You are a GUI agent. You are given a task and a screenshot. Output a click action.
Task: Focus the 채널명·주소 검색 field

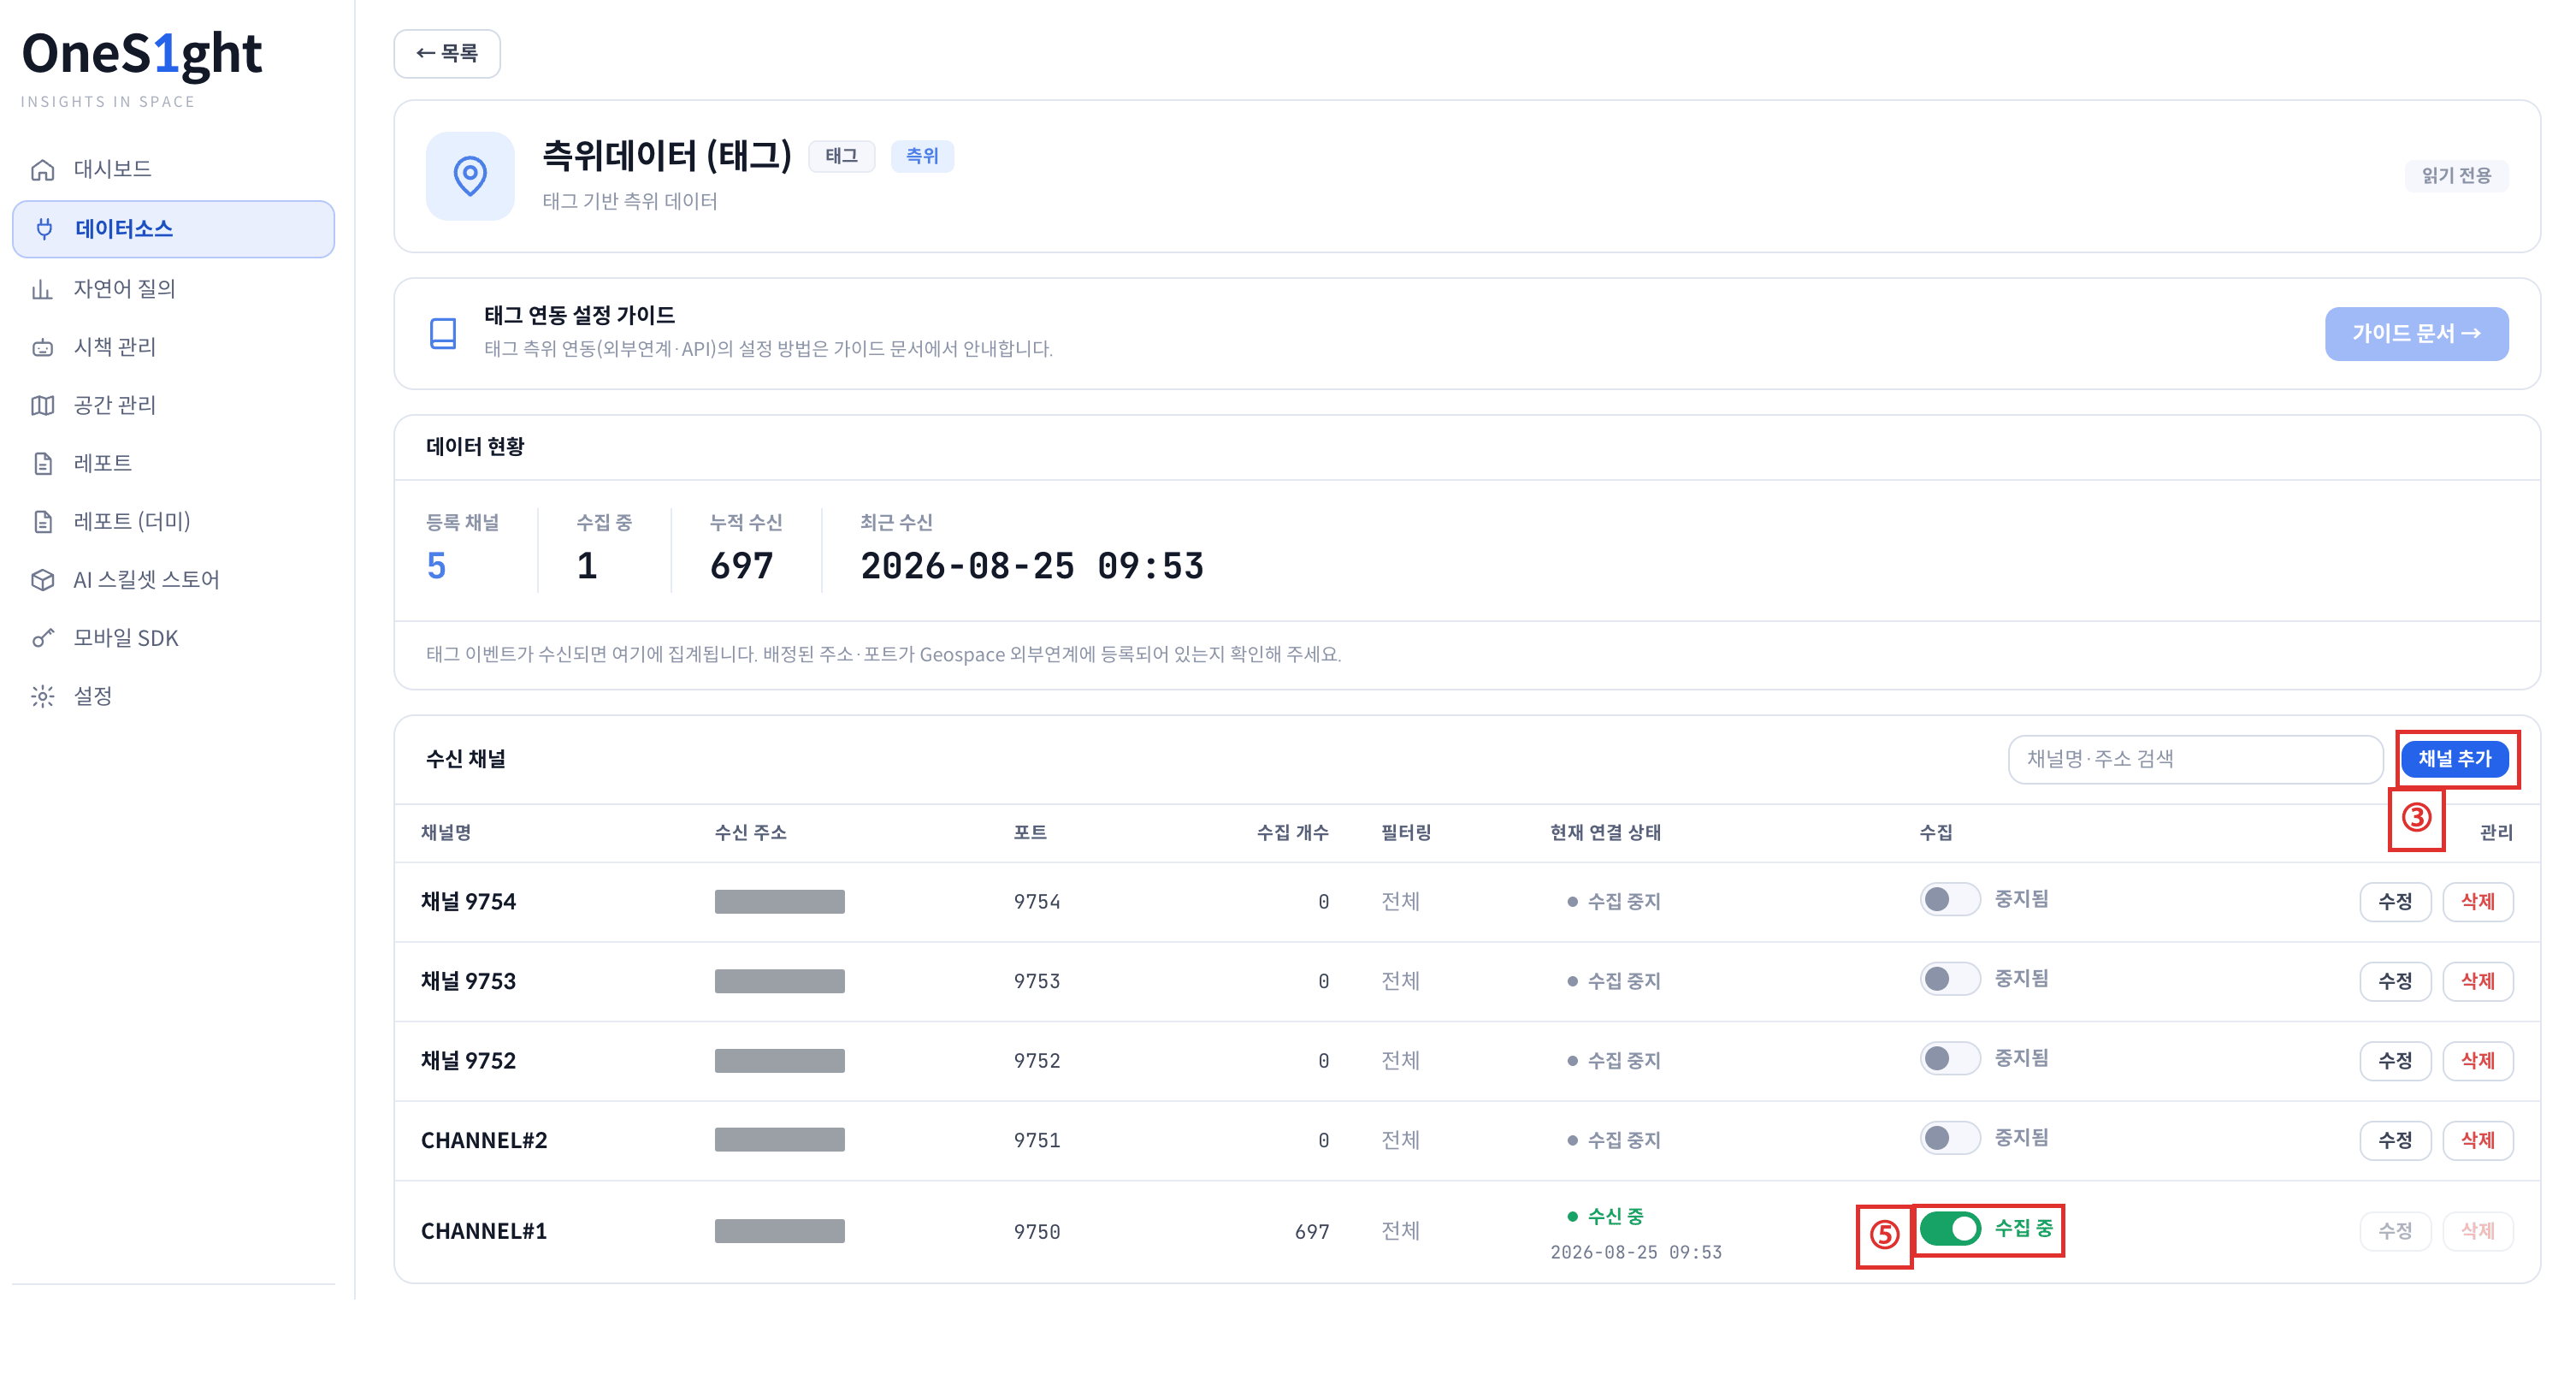click(x=2195, y=759)
